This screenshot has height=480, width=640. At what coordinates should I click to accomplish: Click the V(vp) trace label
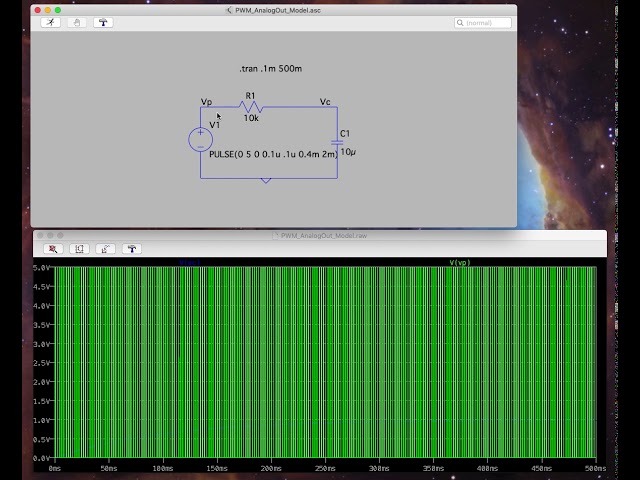(x=460, y=262)
